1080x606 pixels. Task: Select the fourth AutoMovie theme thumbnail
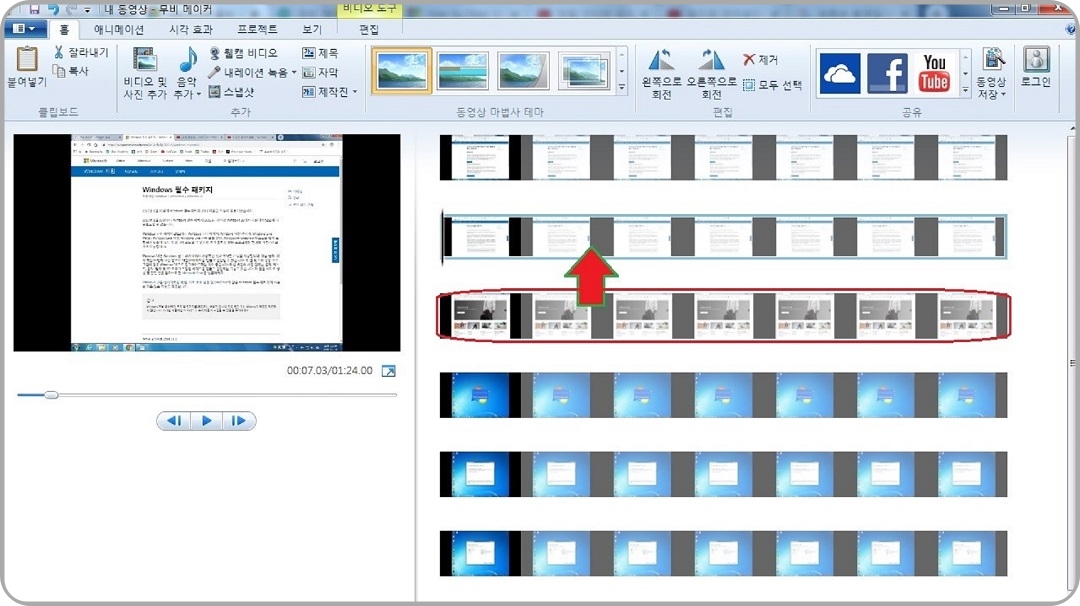point(584,70)
